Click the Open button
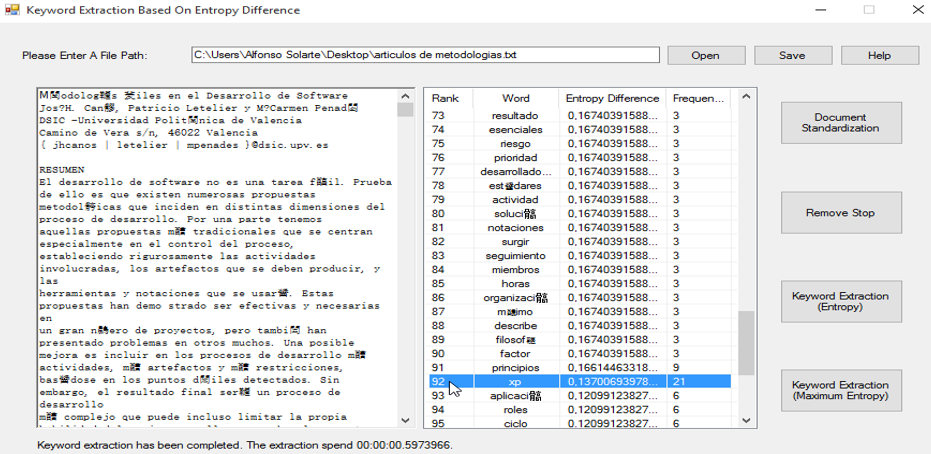Screen dimensions: 931x454 pyautogui.click(x=705, y=55)
